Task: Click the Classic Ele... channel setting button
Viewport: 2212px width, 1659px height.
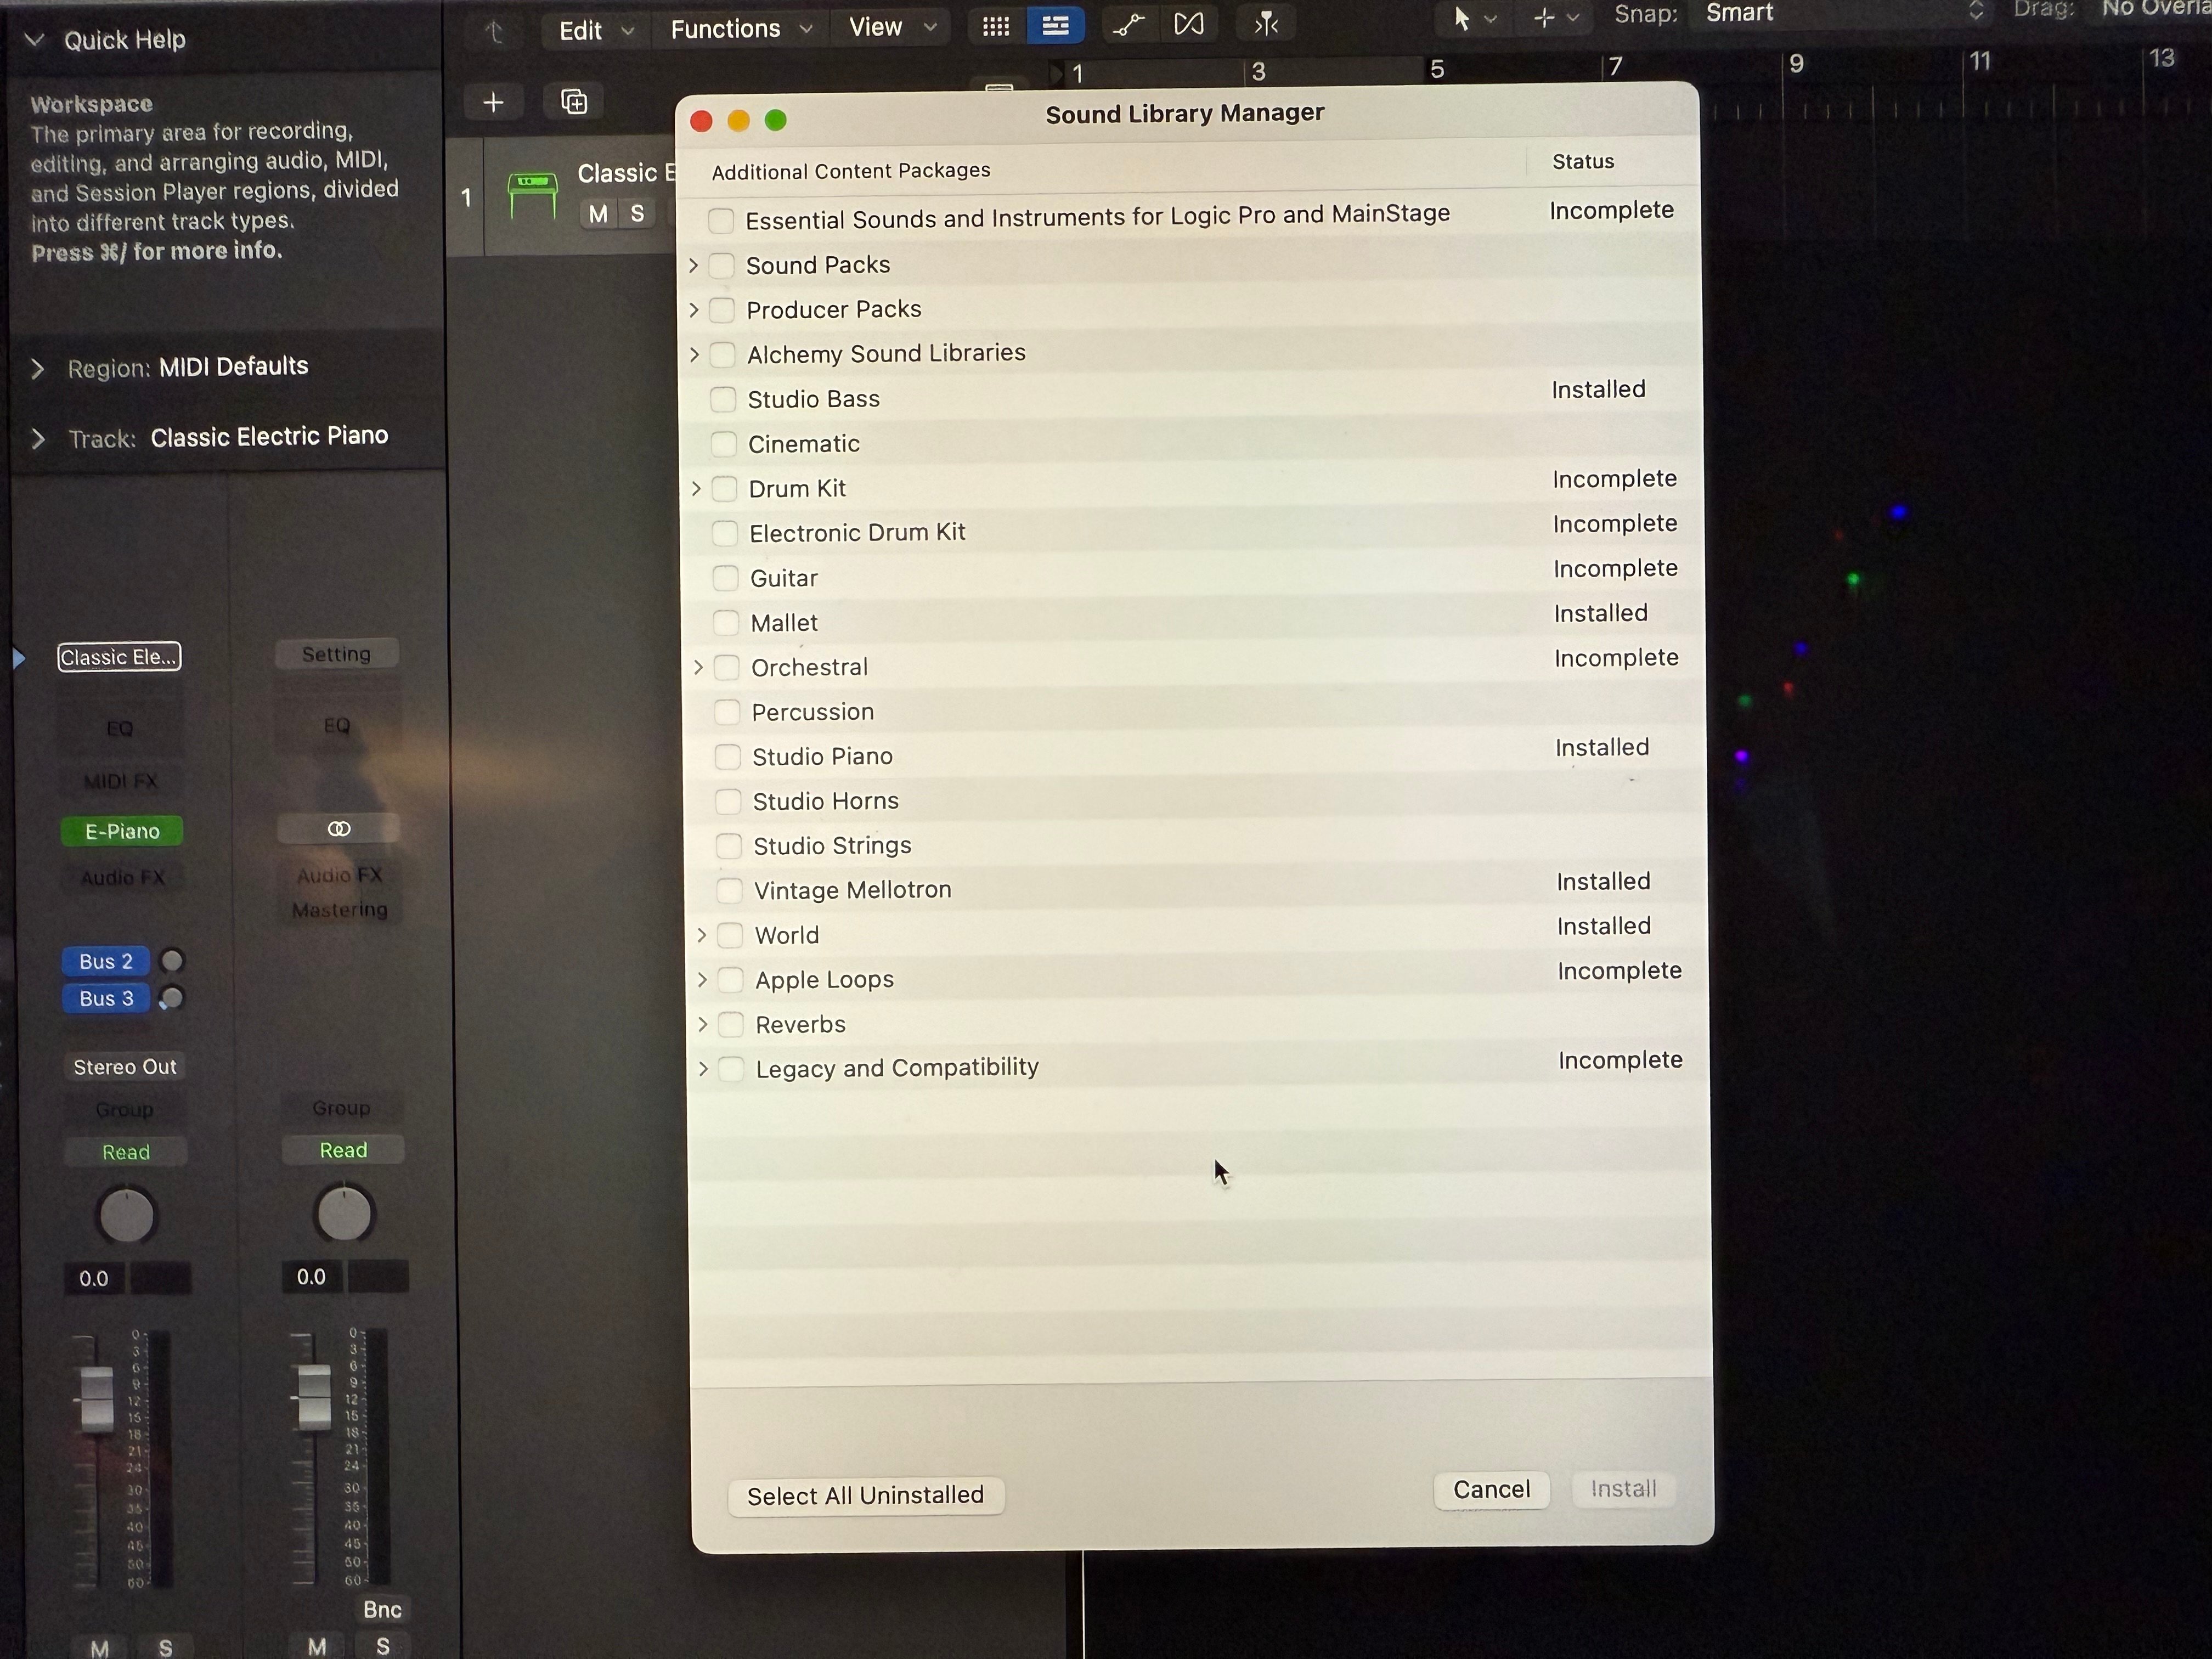Action: pyautogui.click(x=119, y=657)
